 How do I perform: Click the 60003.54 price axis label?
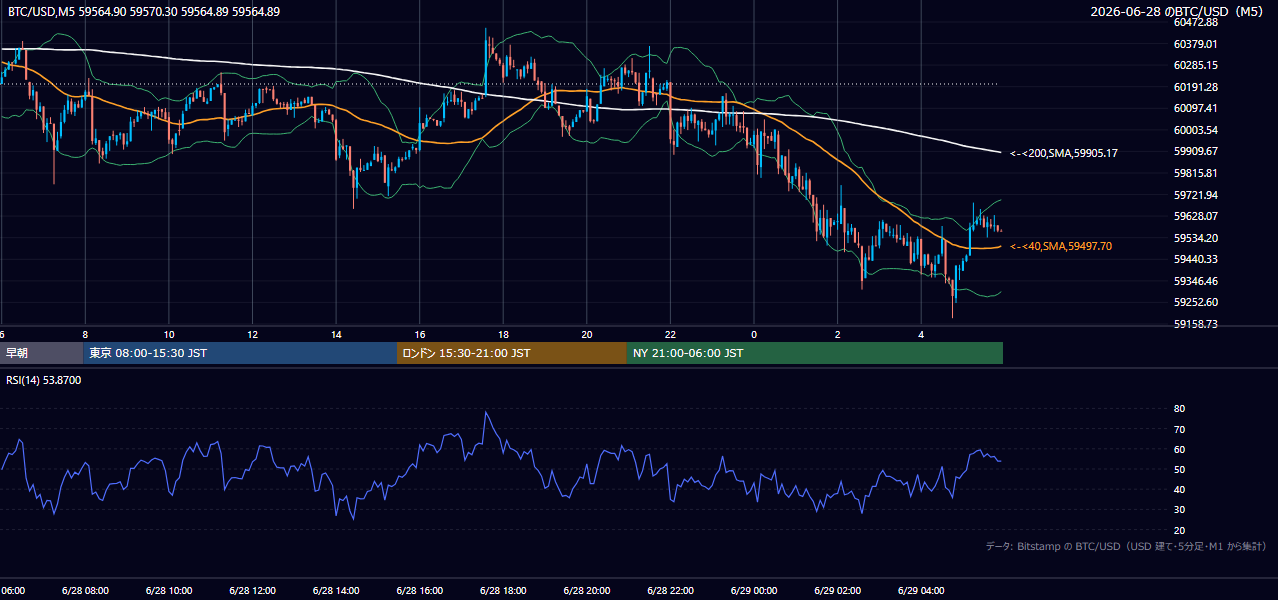pyautogui.click(x=1195, y=130)
